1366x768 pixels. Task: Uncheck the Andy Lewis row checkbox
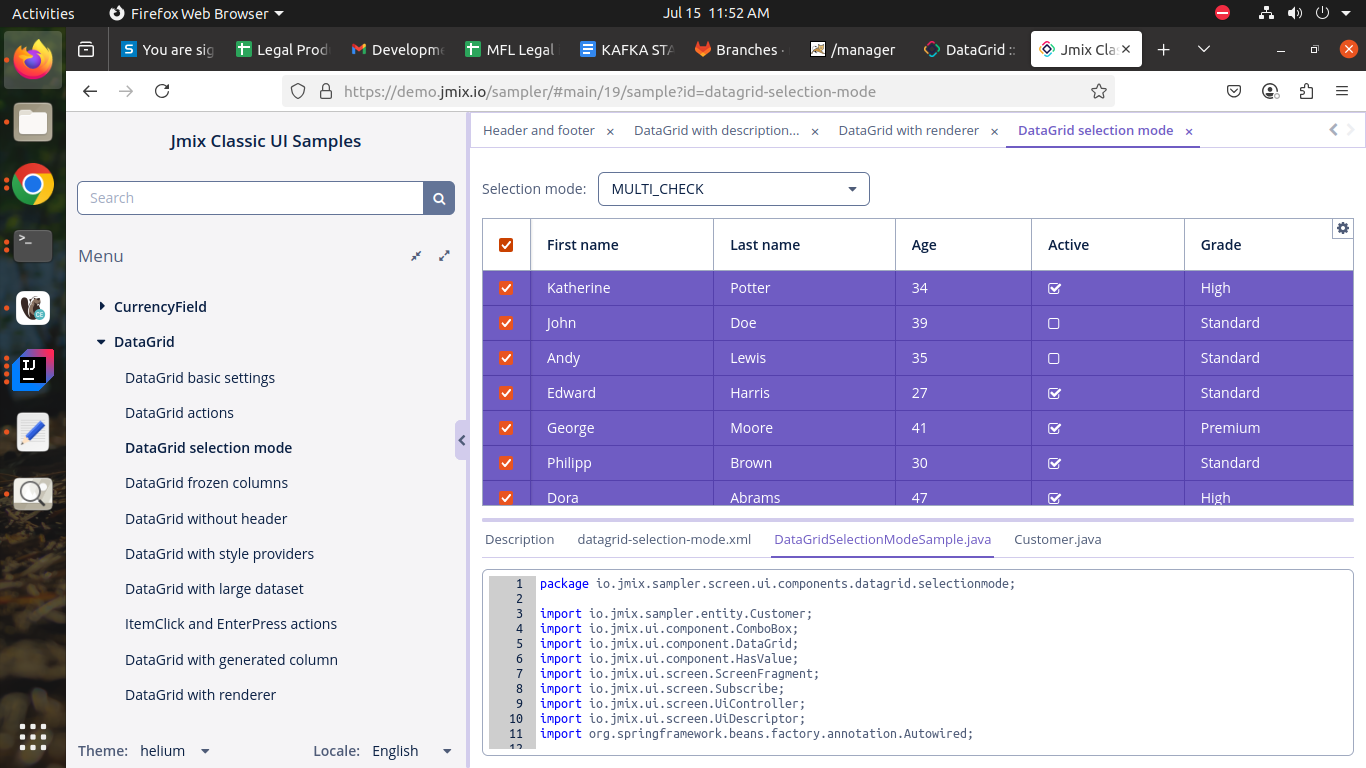click(x=506, y=358)
